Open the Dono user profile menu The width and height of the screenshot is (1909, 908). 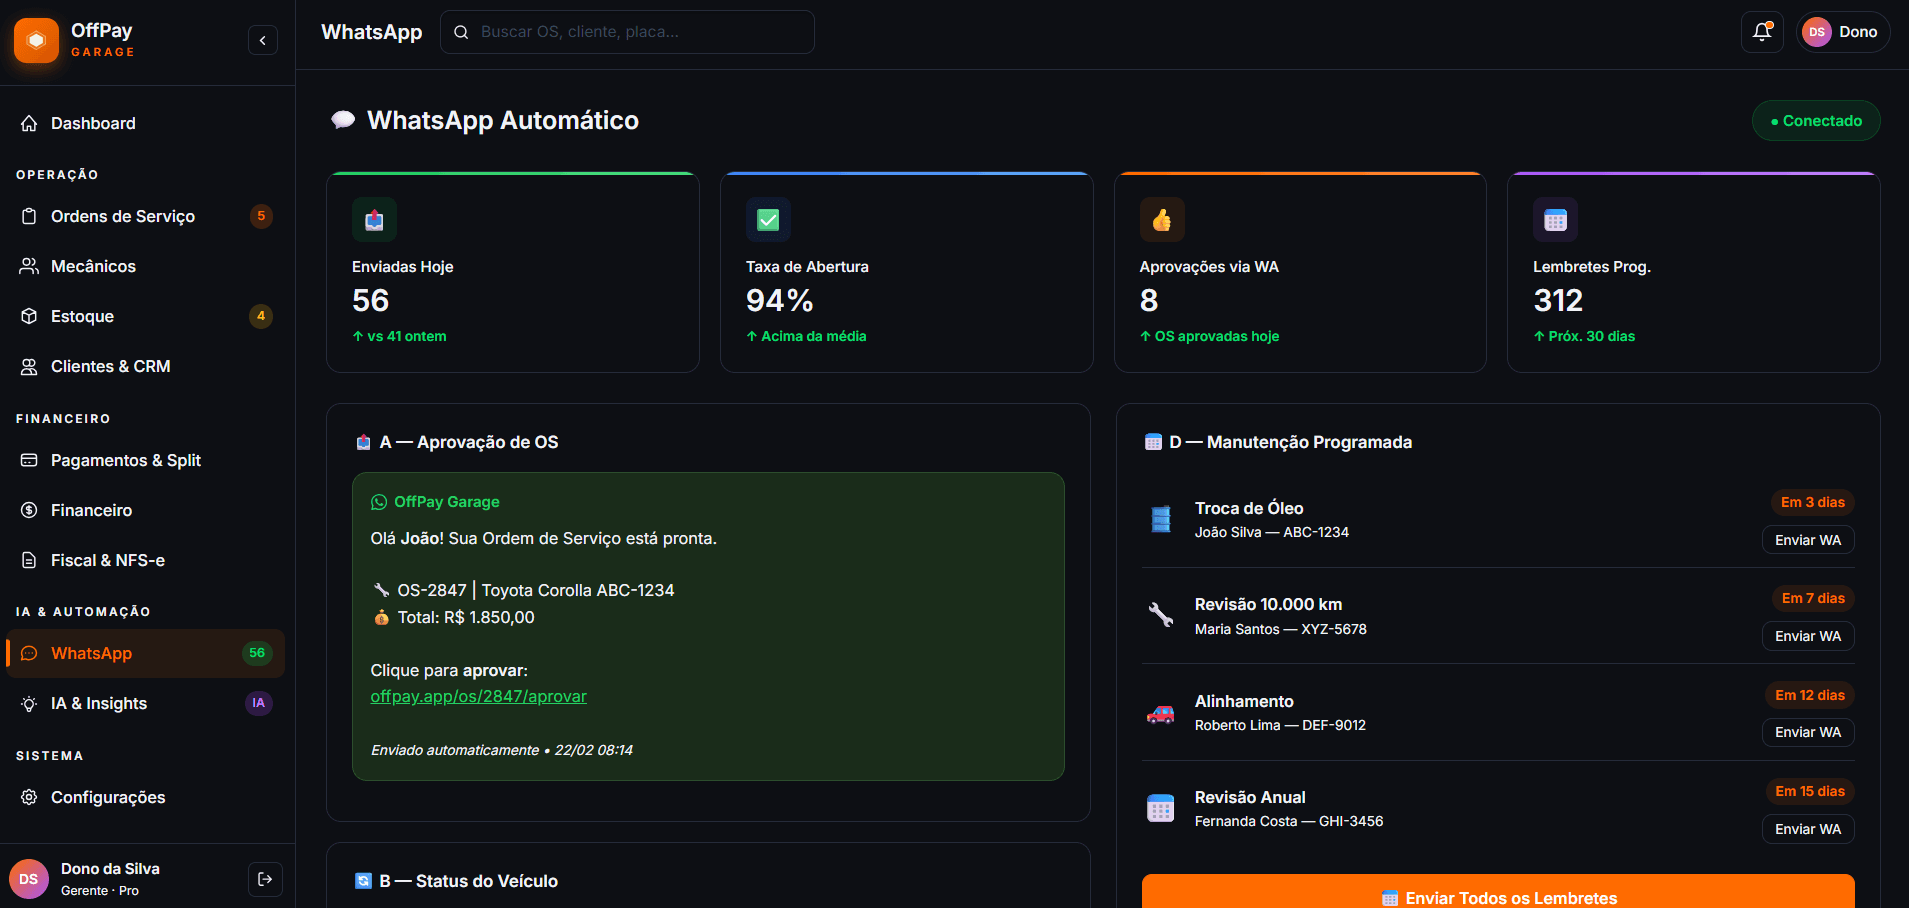point(1842,32)
